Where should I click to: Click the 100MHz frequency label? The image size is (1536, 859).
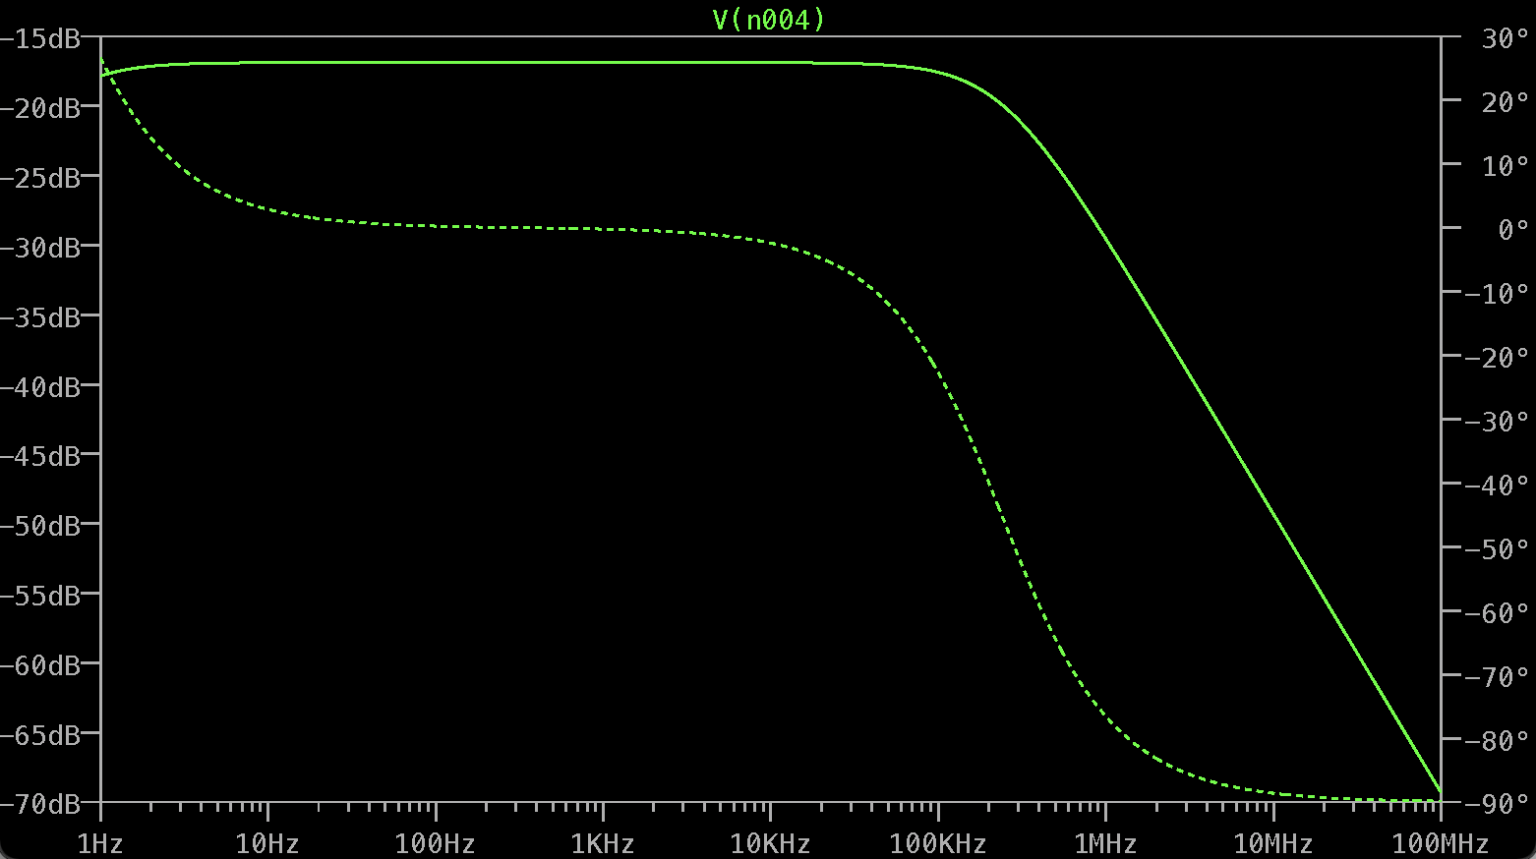click(x=1440, y=843)
